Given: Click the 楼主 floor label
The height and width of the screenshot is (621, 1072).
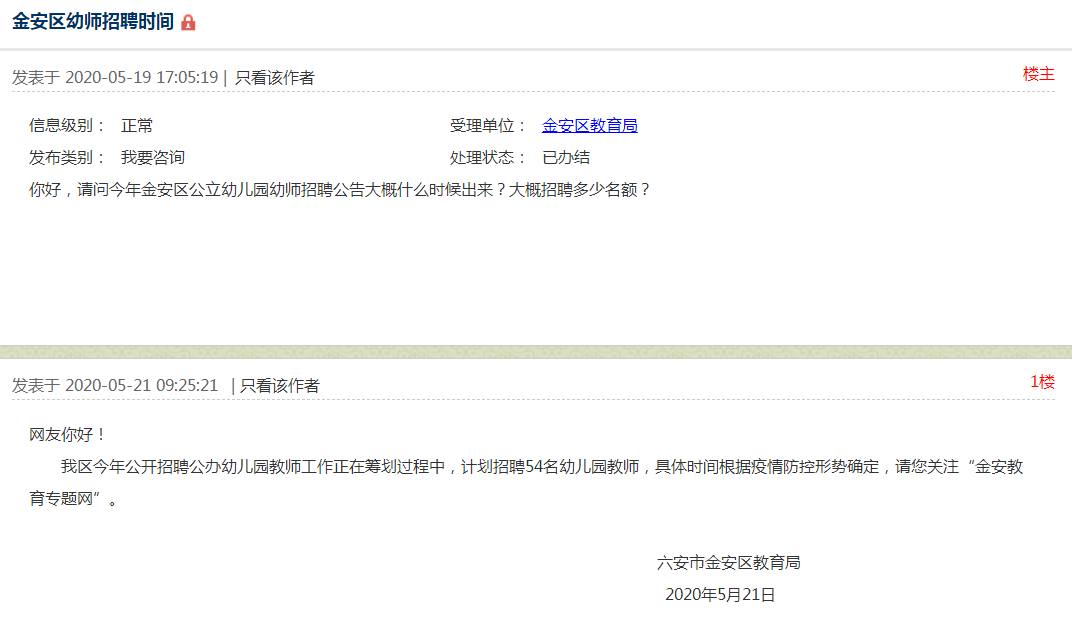Looking at the screenshot, I should (x=1038, y=74).
